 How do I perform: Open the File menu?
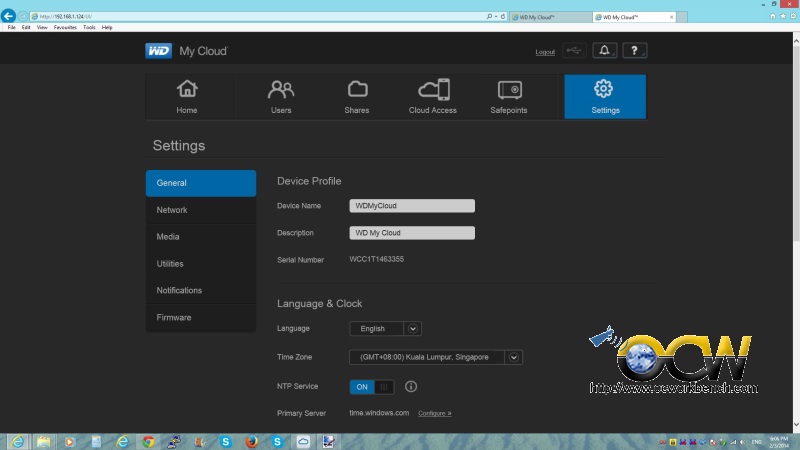coord(11,28)
